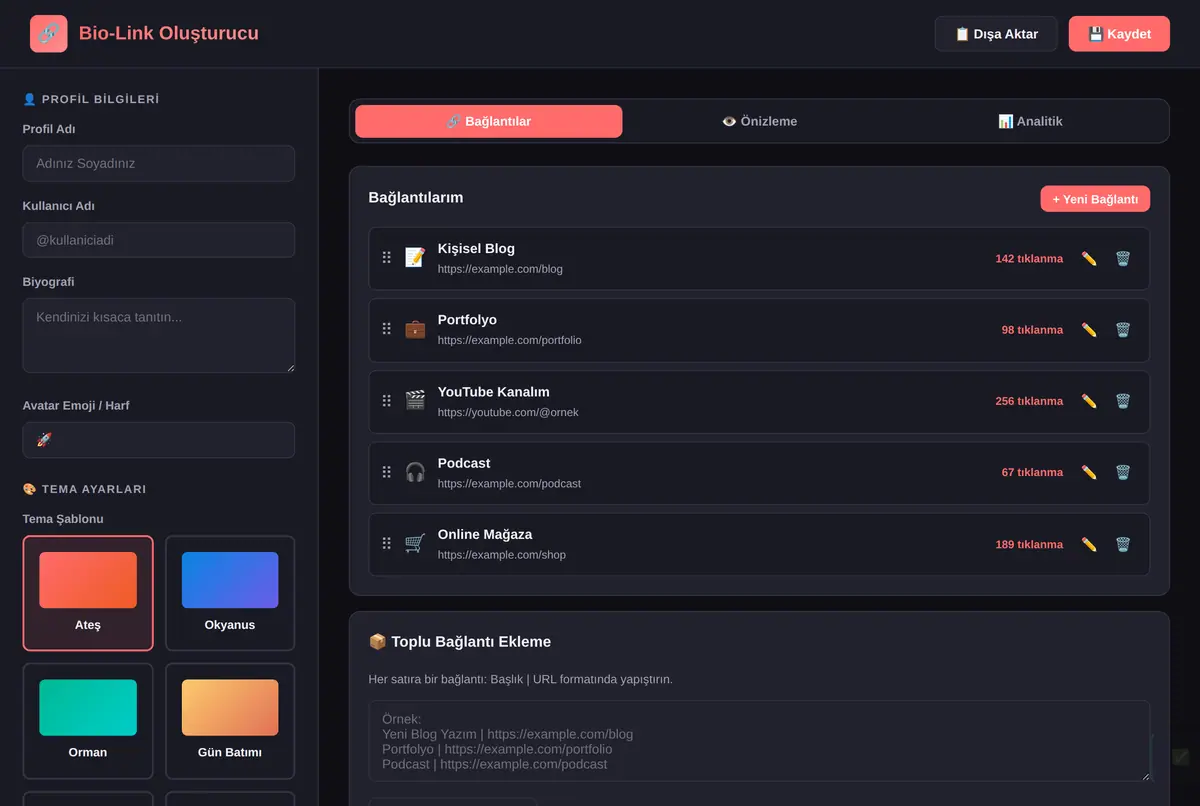Click the Bio-Link chain logo icon
The image size is (1200, 806).
click(49, 34)
